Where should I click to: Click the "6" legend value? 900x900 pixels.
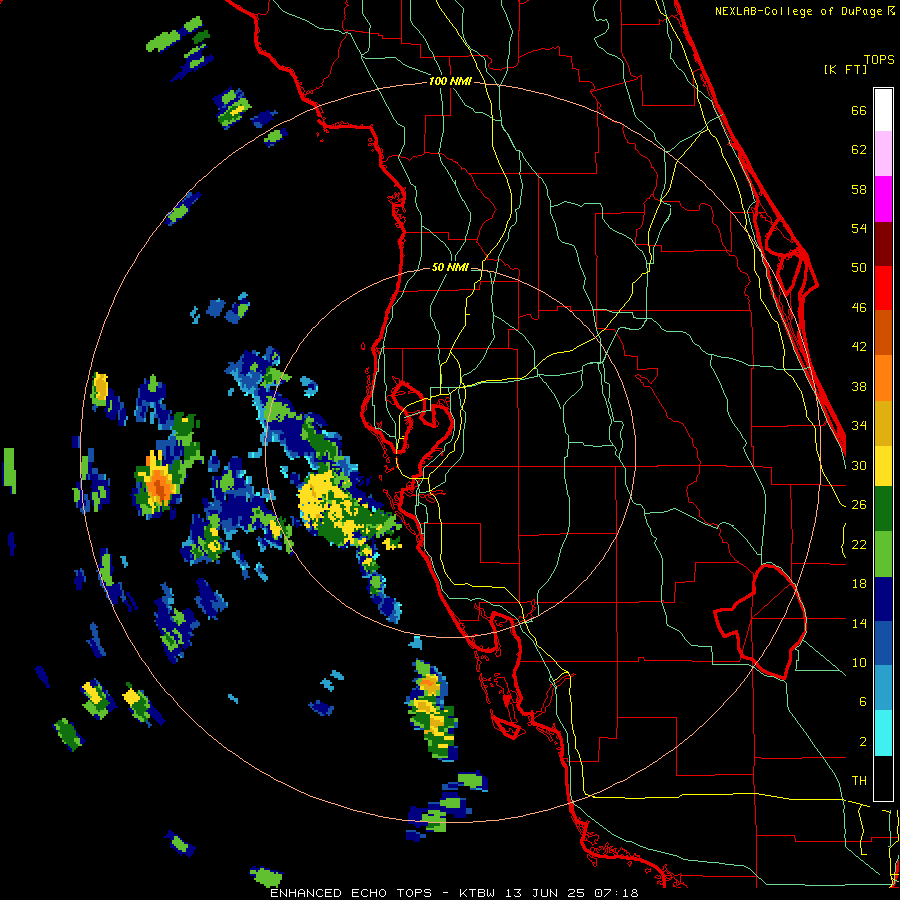click(863, 701)
